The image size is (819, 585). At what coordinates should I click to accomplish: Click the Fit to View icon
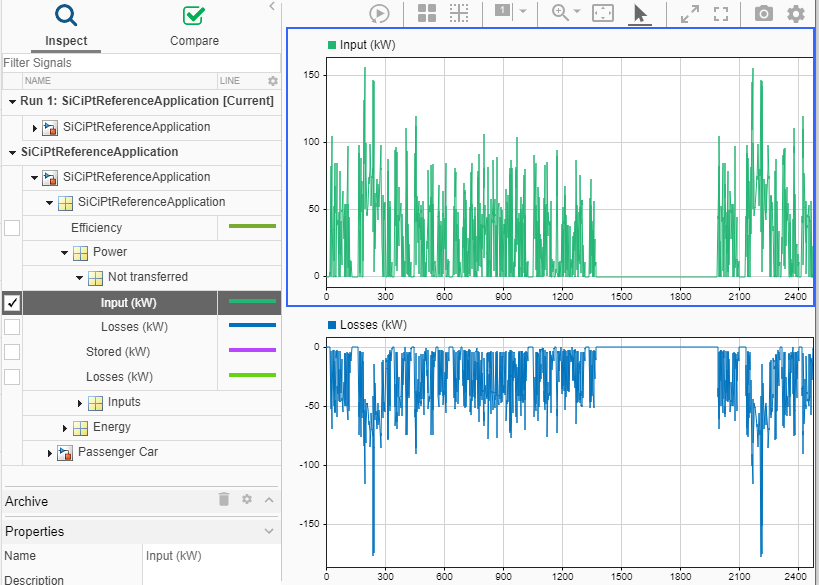(x=603, y=13)
